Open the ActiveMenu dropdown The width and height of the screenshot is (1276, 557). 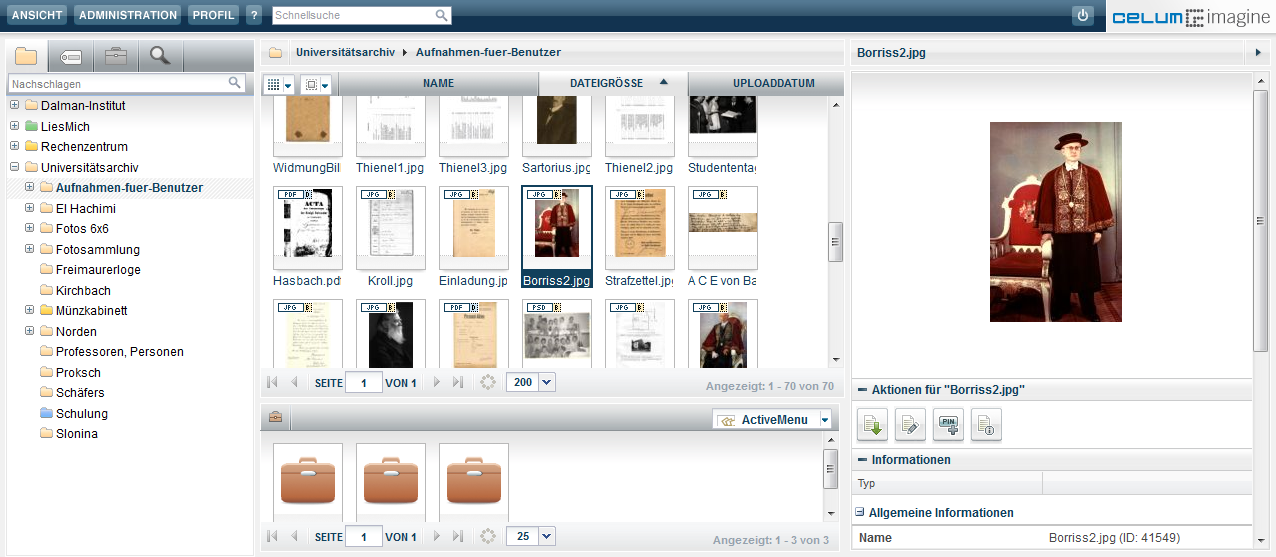click(825, 420)
